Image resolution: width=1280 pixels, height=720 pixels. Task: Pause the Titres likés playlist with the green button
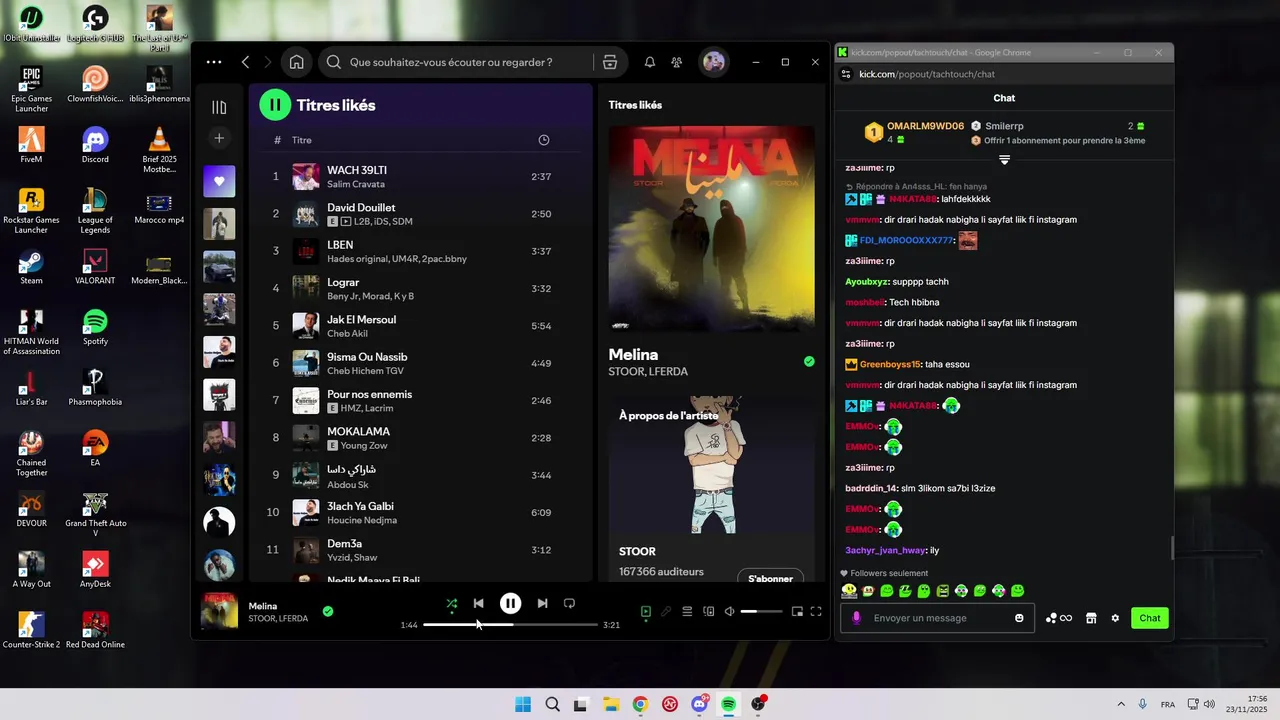[x=275, y=104]
